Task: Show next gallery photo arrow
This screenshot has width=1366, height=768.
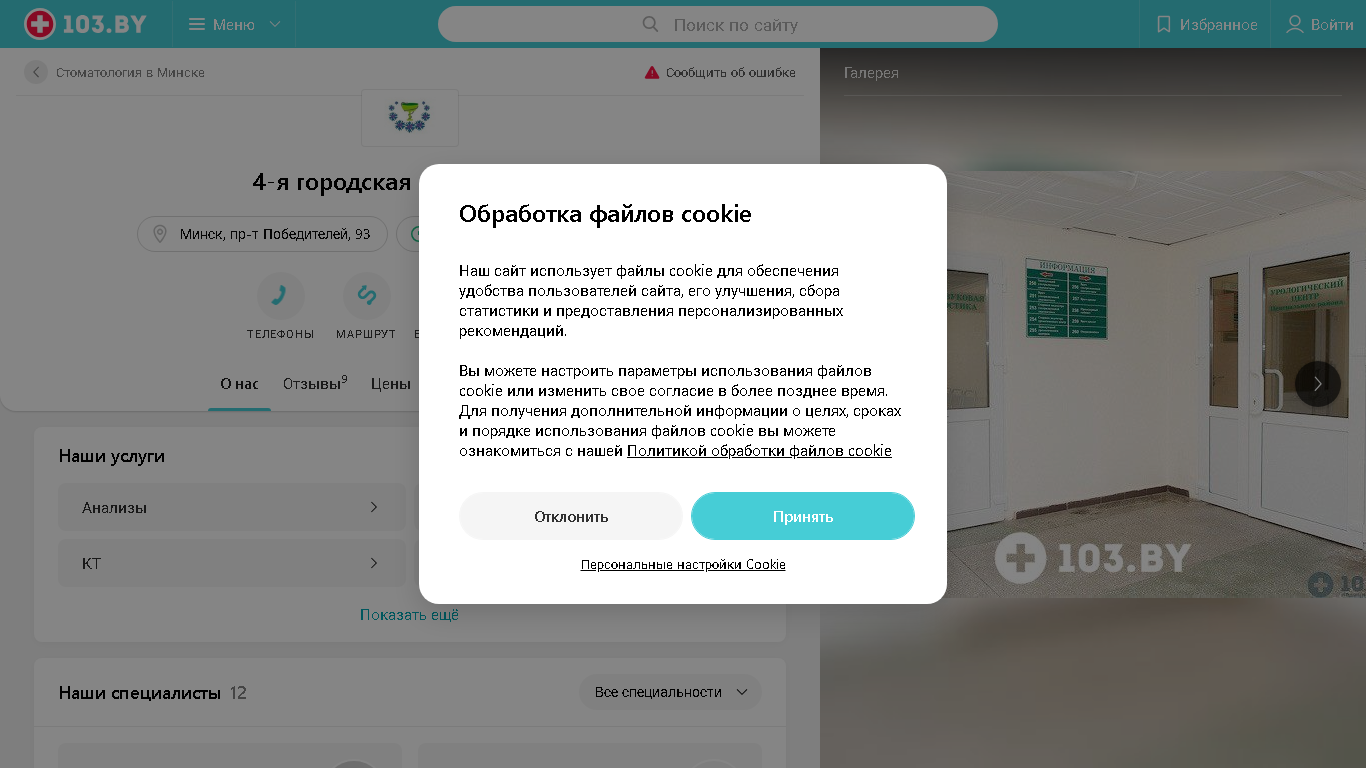Action: point(1318,383)
